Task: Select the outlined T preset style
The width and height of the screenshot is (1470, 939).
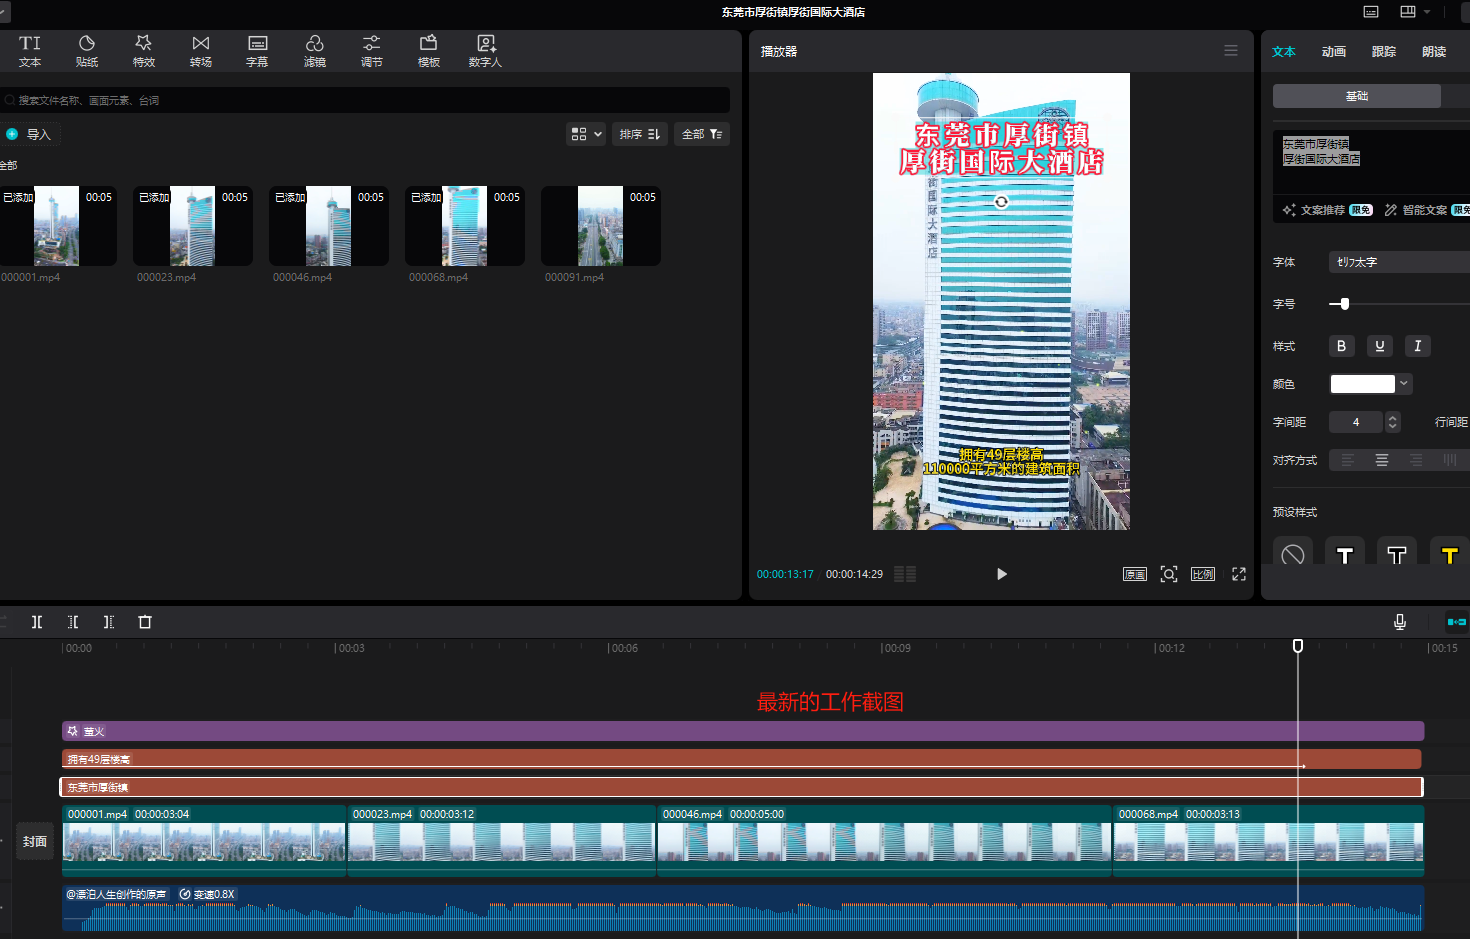Action: 1397,554
